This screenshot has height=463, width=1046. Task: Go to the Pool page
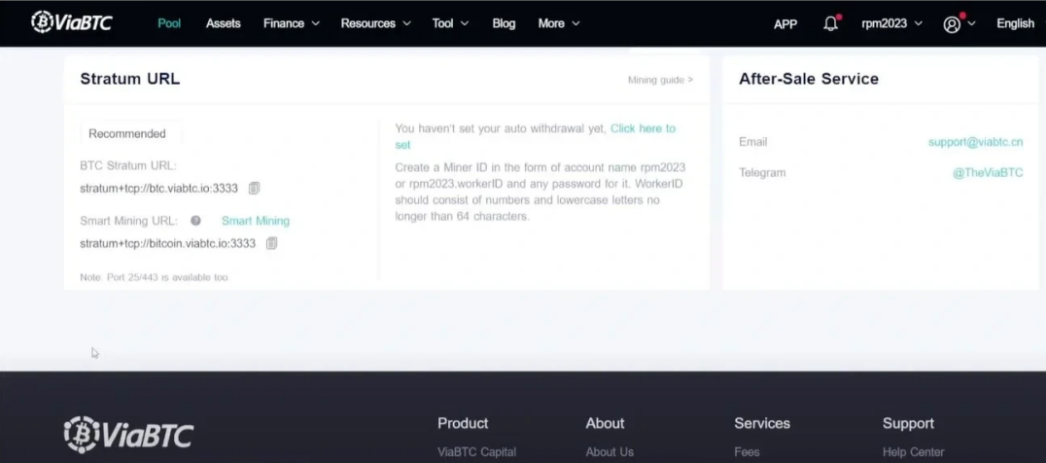169,23
